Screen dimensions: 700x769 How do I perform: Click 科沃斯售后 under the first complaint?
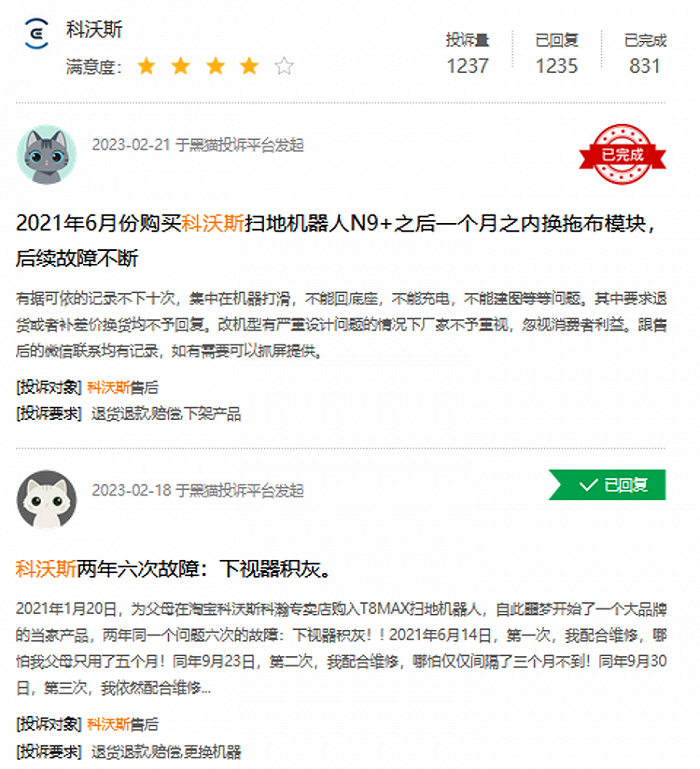123,387
